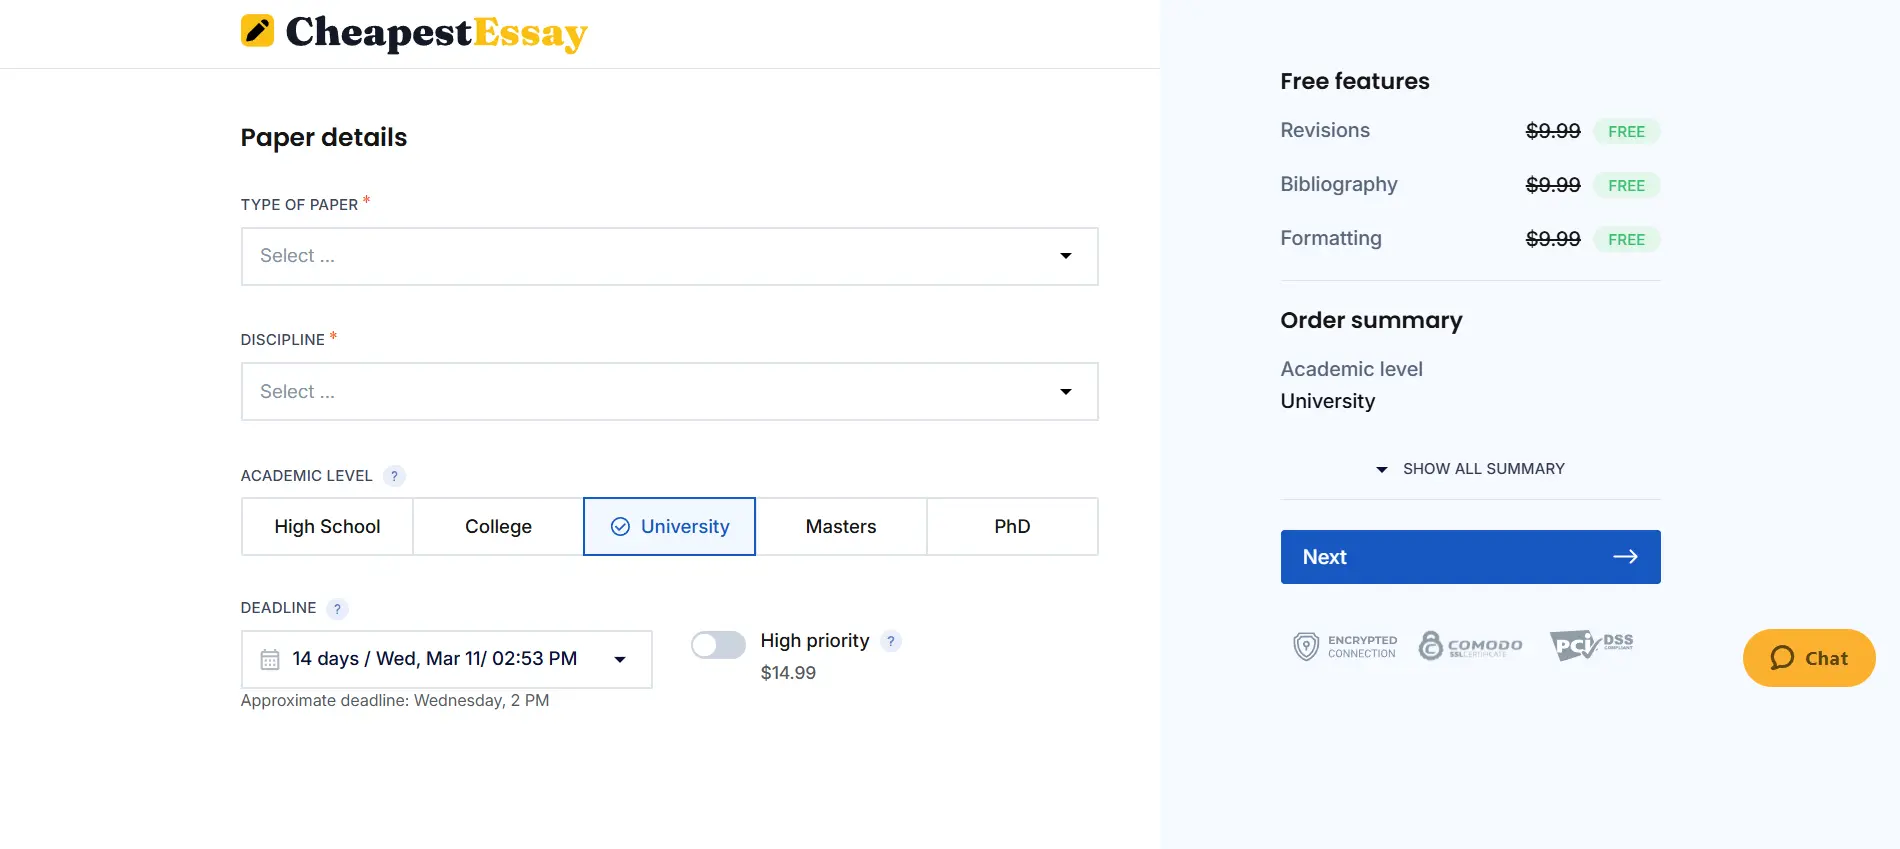Click the Comodo SSL Certificate badge

(x=1470, y=645)
